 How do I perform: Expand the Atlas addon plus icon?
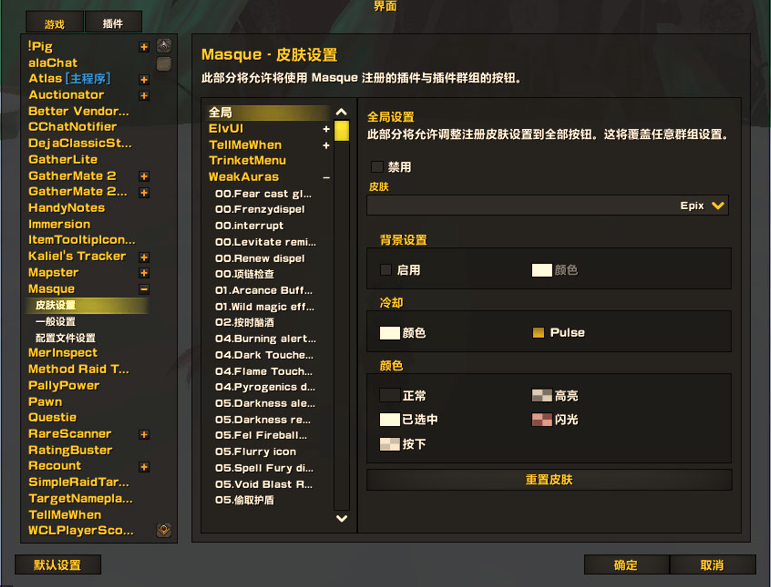pos(144,80)
